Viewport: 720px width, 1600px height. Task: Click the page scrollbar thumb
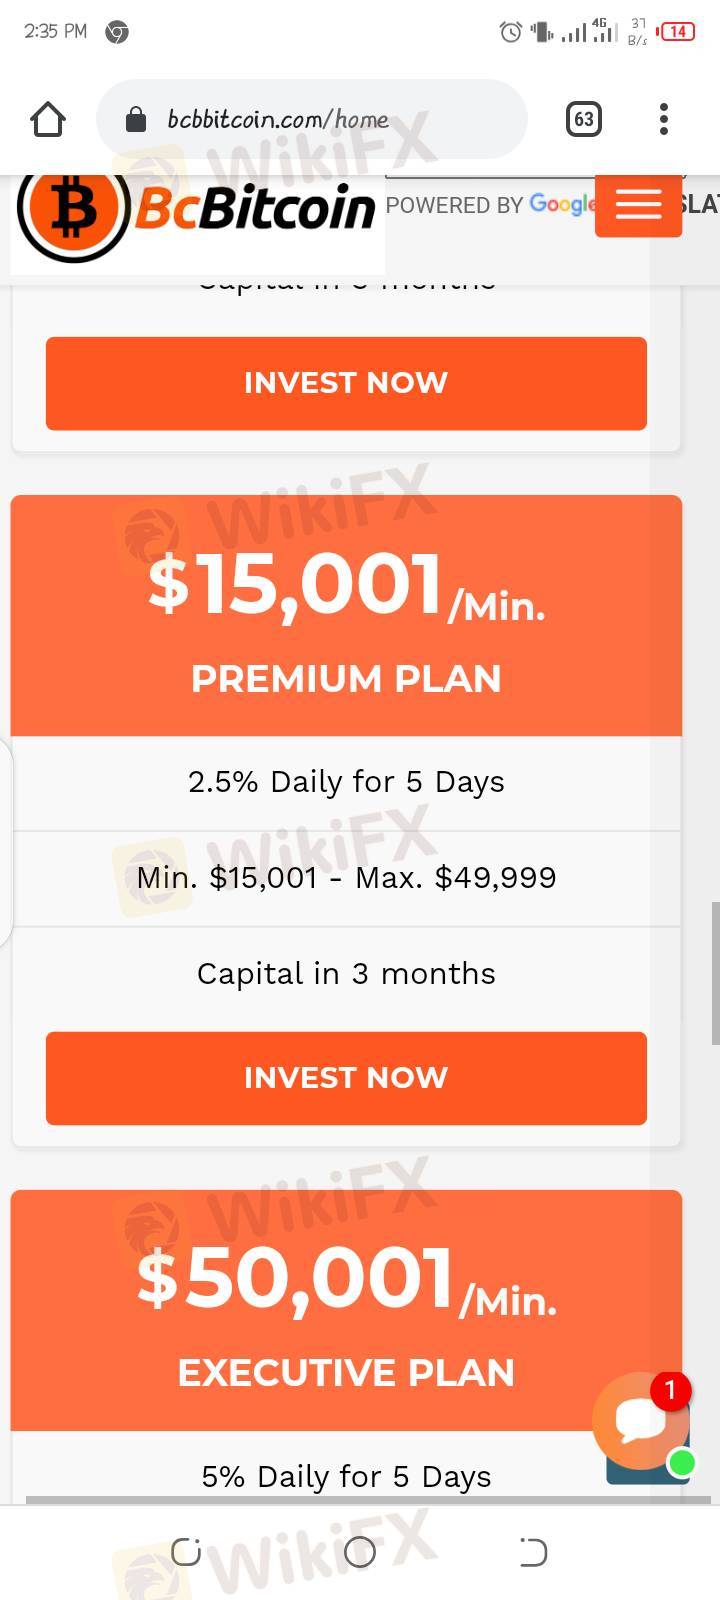[x=714, y=972]
